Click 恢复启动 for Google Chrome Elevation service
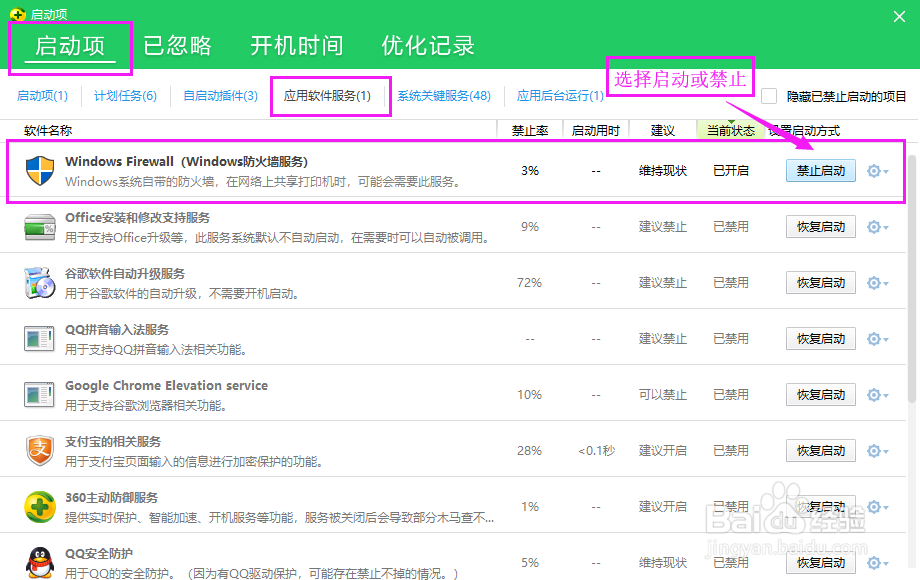The image size is (920, 580). pyautogui.click(x=821, y=395)
